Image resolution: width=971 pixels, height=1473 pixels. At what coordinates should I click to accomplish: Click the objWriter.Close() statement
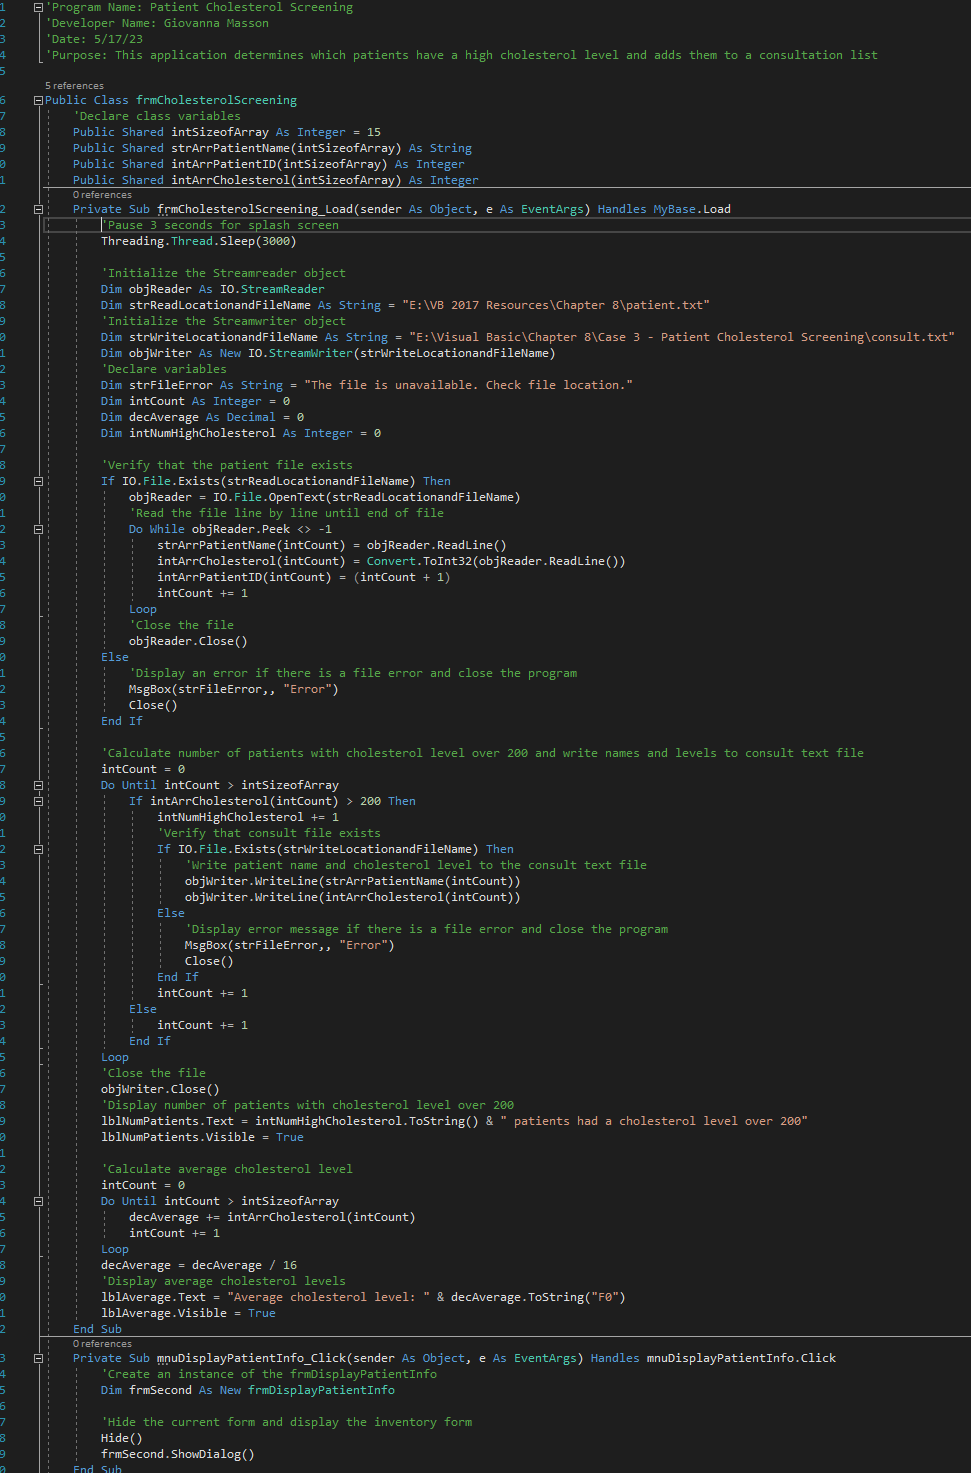click(160, 1089)
